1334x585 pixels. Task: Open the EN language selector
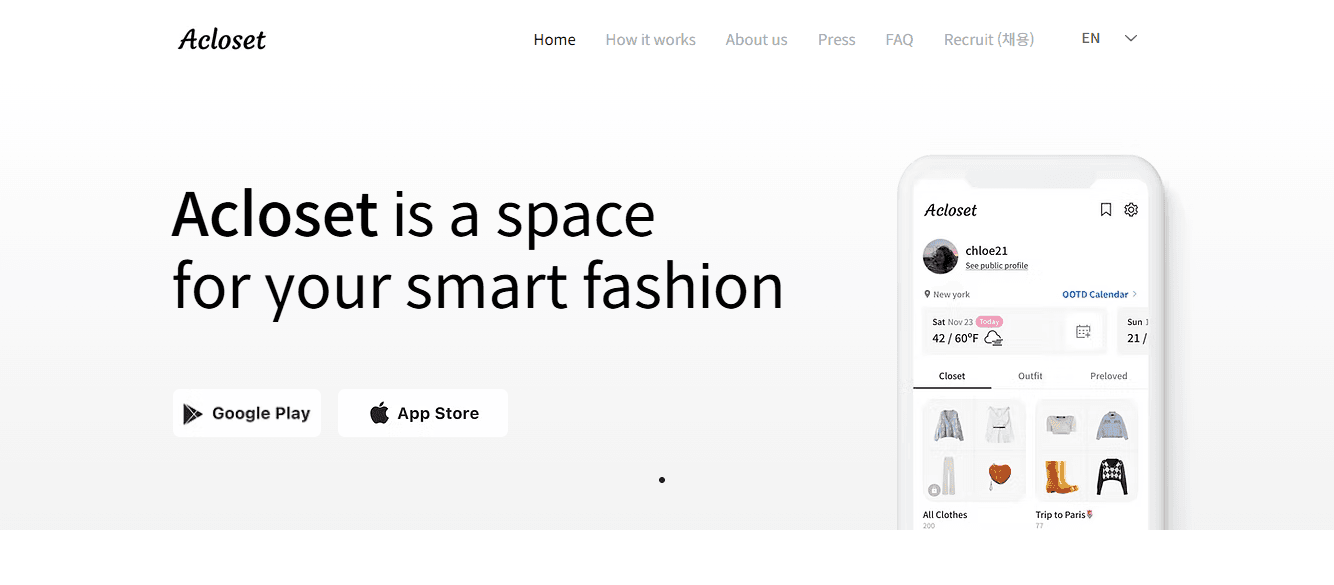click(x=1091, y=39)
